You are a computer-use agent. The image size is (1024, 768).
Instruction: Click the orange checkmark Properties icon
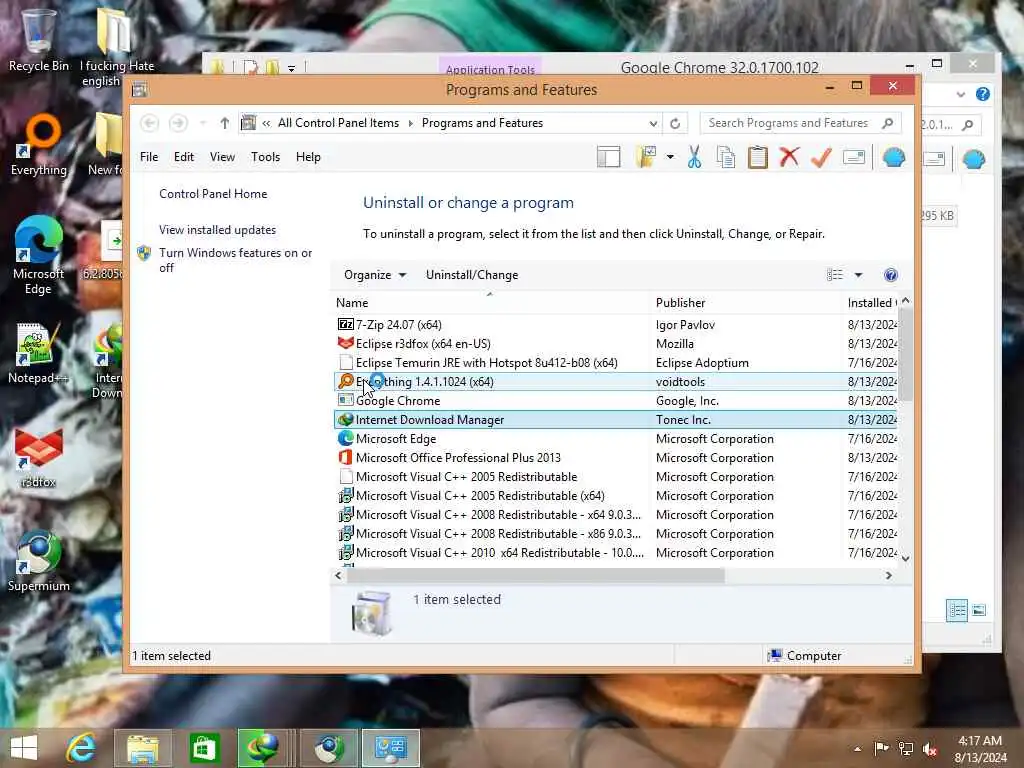point(822,157)
